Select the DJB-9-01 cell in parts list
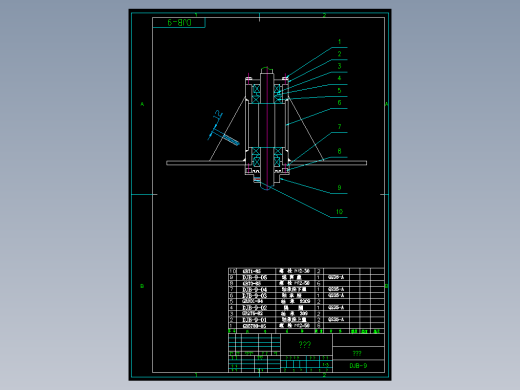Viewport: 520px width, 390px height. pos(255,320)
